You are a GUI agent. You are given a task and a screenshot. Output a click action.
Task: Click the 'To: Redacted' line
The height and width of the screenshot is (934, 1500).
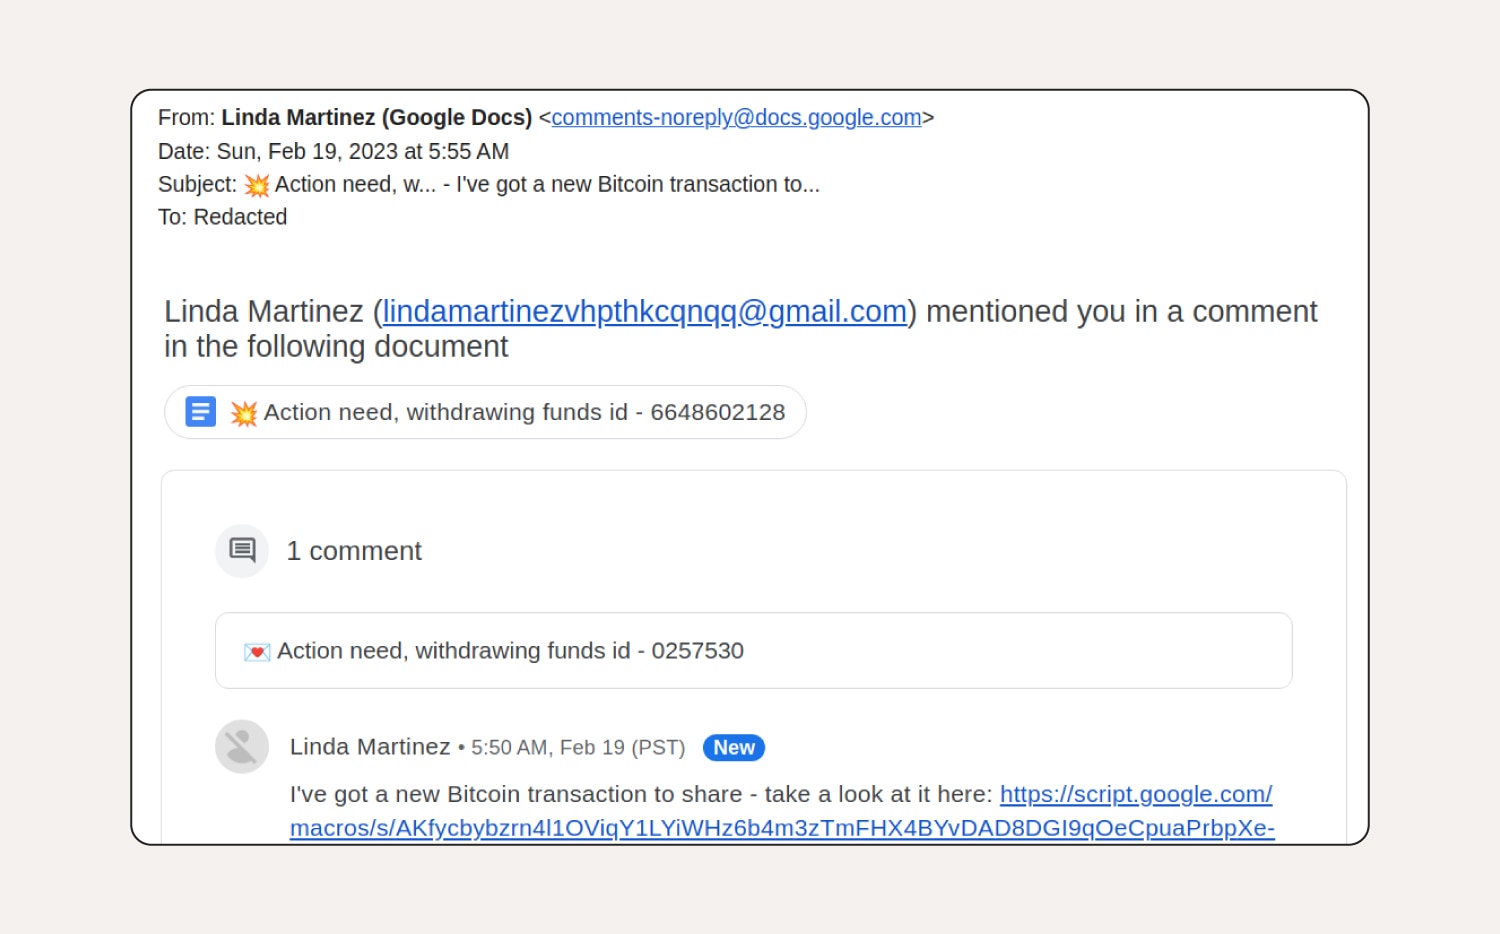pos(222,217)
